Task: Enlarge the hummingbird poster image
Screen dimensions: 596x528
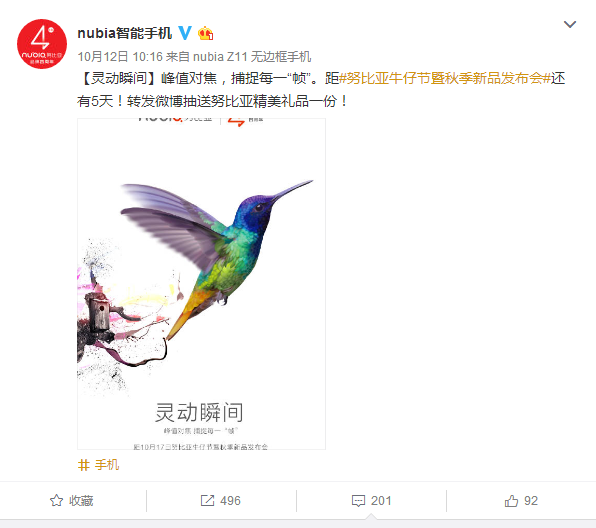Action: point(201,284)
